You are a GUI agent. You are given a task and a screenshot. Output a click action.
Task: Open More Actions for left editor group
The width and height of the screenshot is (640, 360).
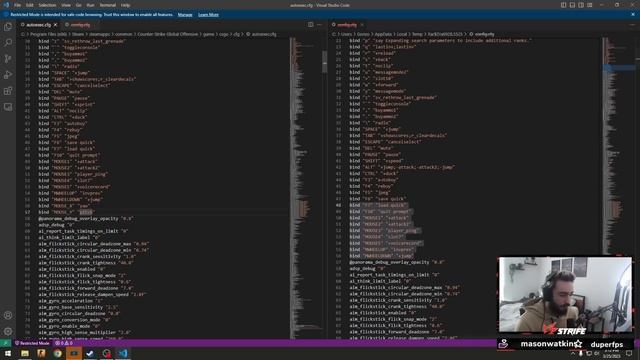(319, 24)
